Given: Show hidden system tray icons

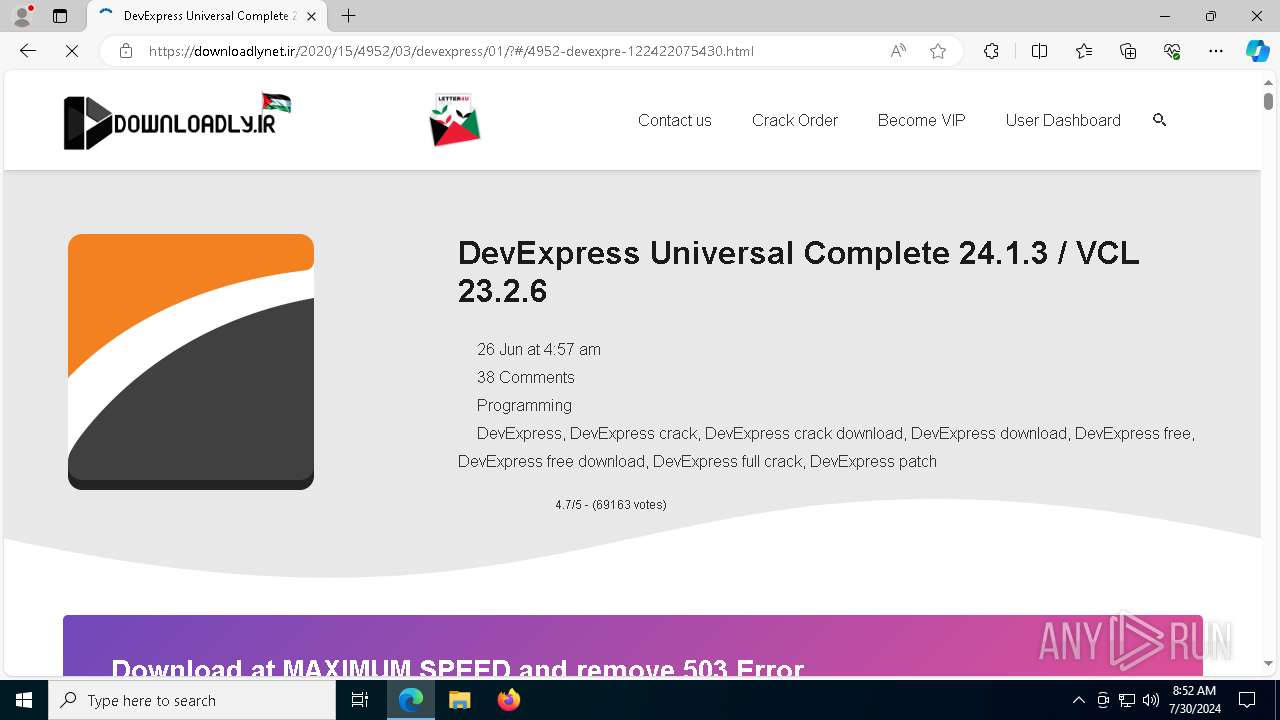Looking at the screenshot, I should [x=1078, y=700].
